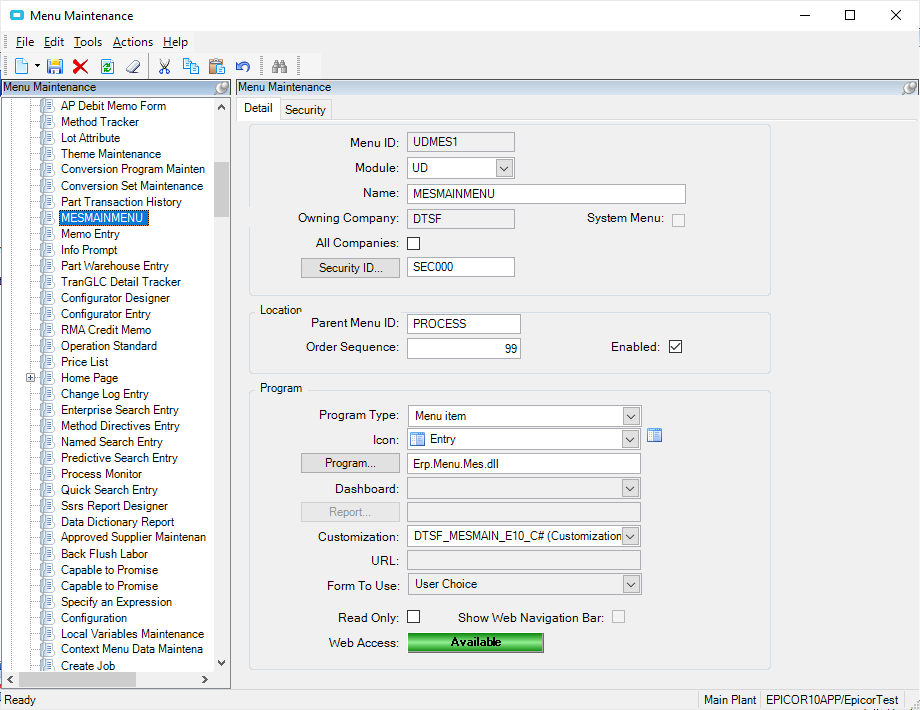920x710 pixels.
Task: Expand the Program Type dropdown
Action: tap(631, 416)
